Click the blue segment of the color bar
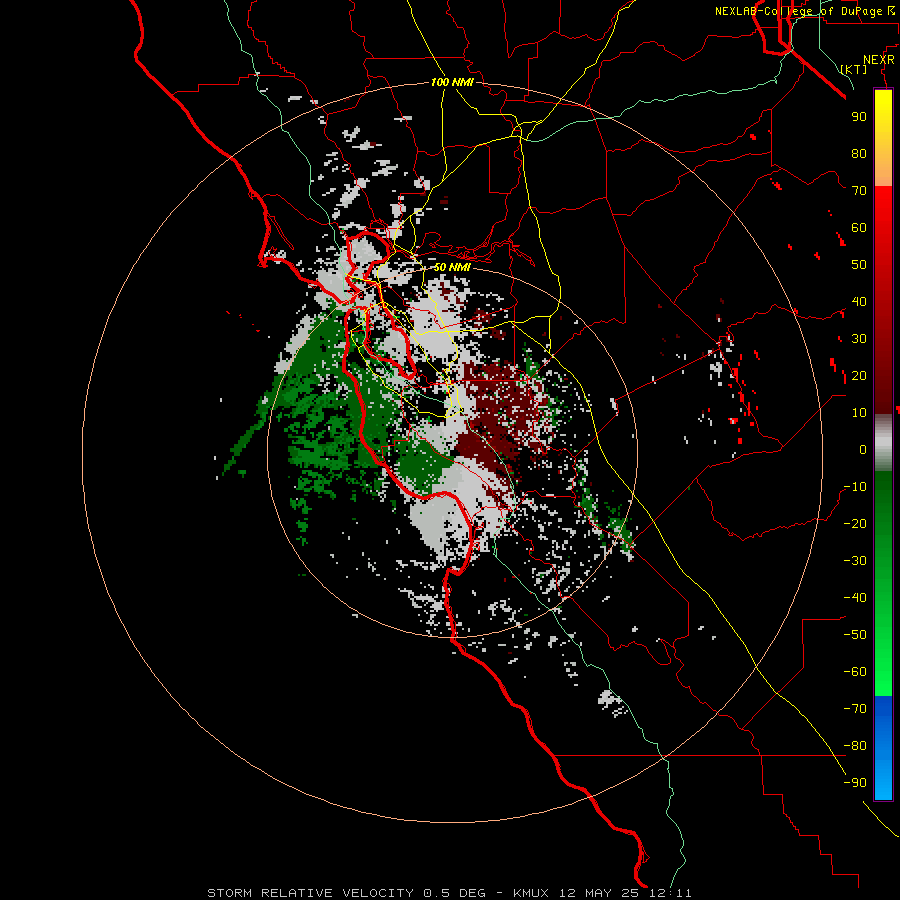 click(883, 748)
